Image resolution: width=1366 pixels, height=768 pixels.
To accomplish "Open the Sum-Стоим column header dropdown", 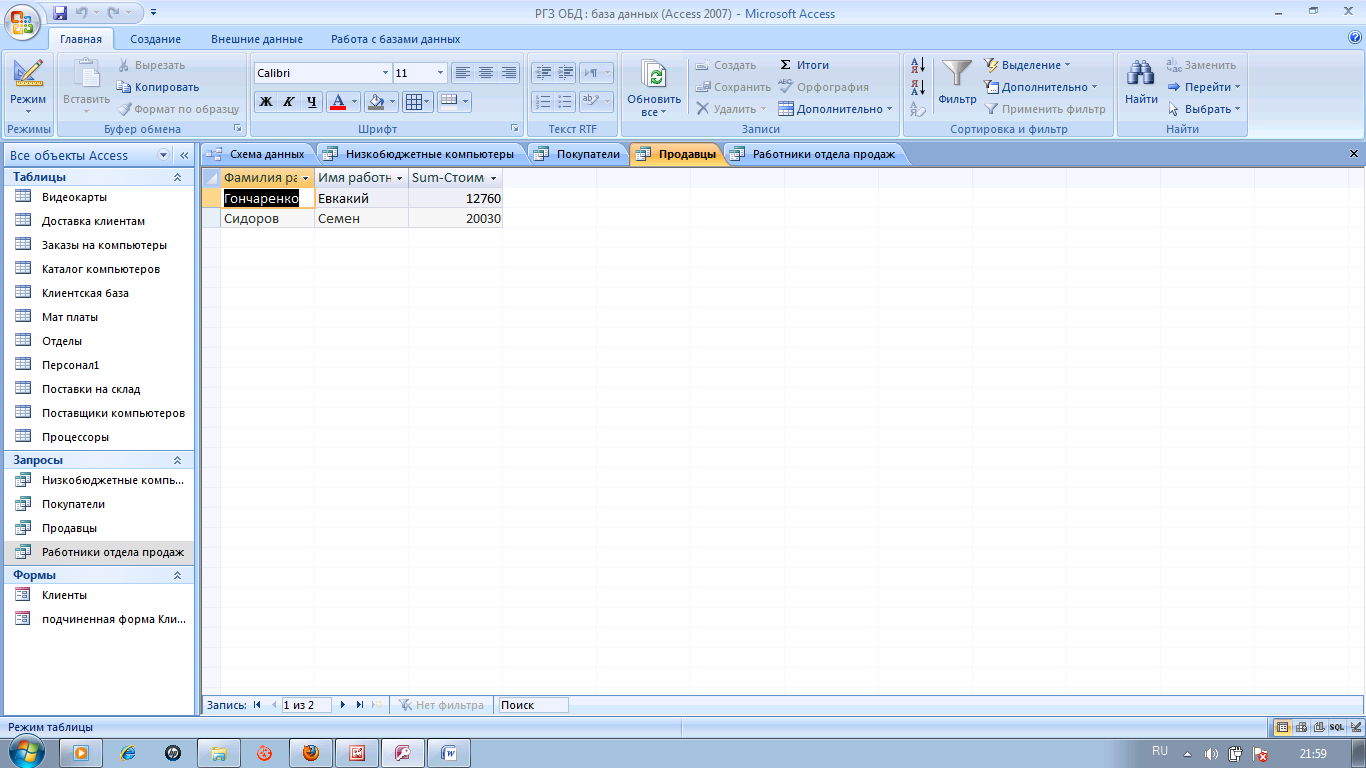I will coord(493,178).
